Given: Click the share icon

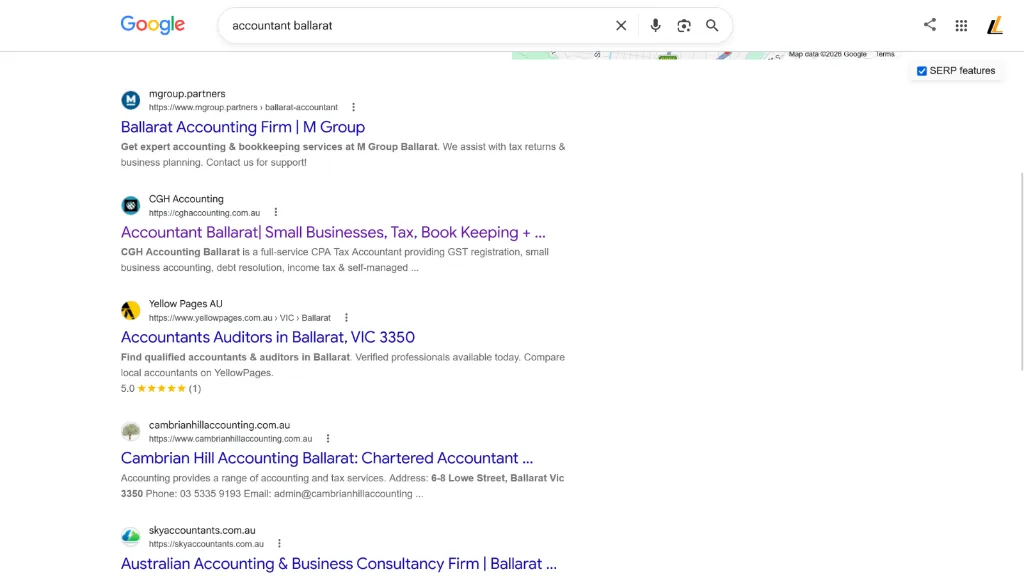Looking at the screenshot, I should pyautogui.click(x=930, y=25).
